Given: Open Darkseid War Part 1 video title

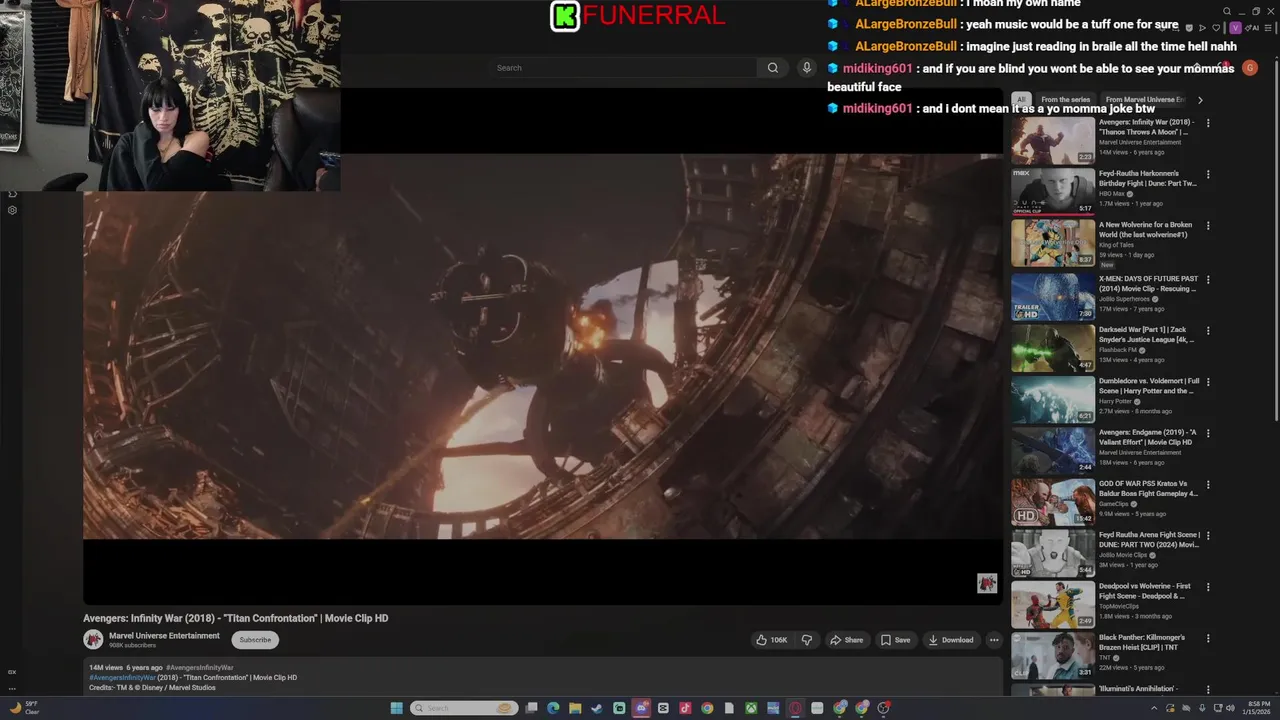Looking at the screenshot, I should point(1146,335).
